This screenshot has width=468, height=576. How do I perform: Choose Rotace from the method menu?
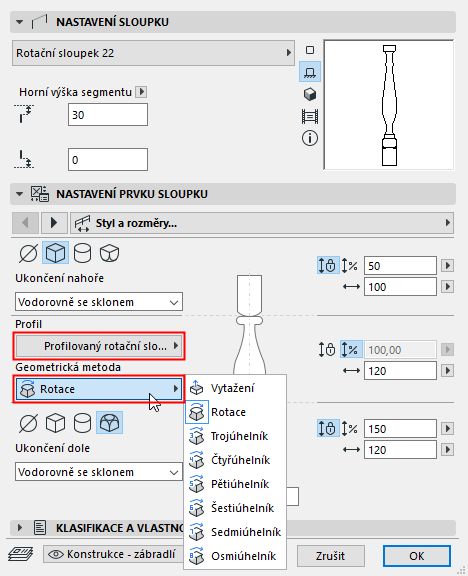point(235,412)
